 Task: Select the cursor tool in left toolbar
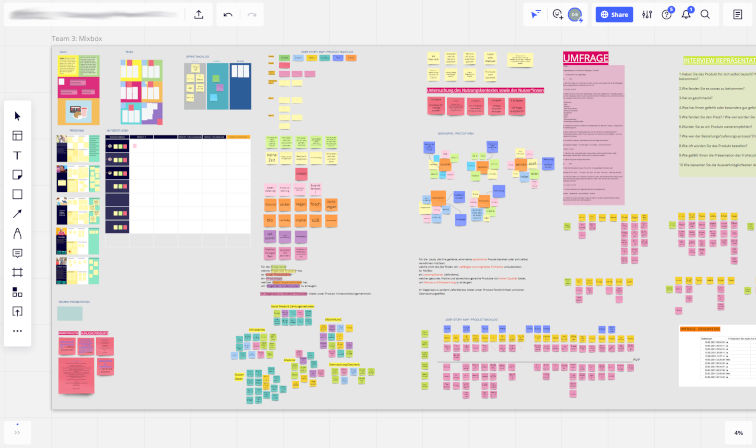coord(17,116)
